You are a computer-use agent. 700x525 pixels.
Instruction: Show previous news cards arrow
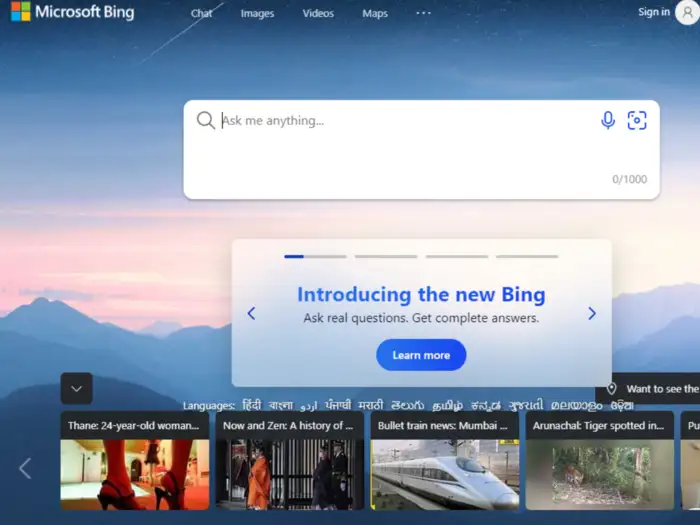tap(25, 468)
